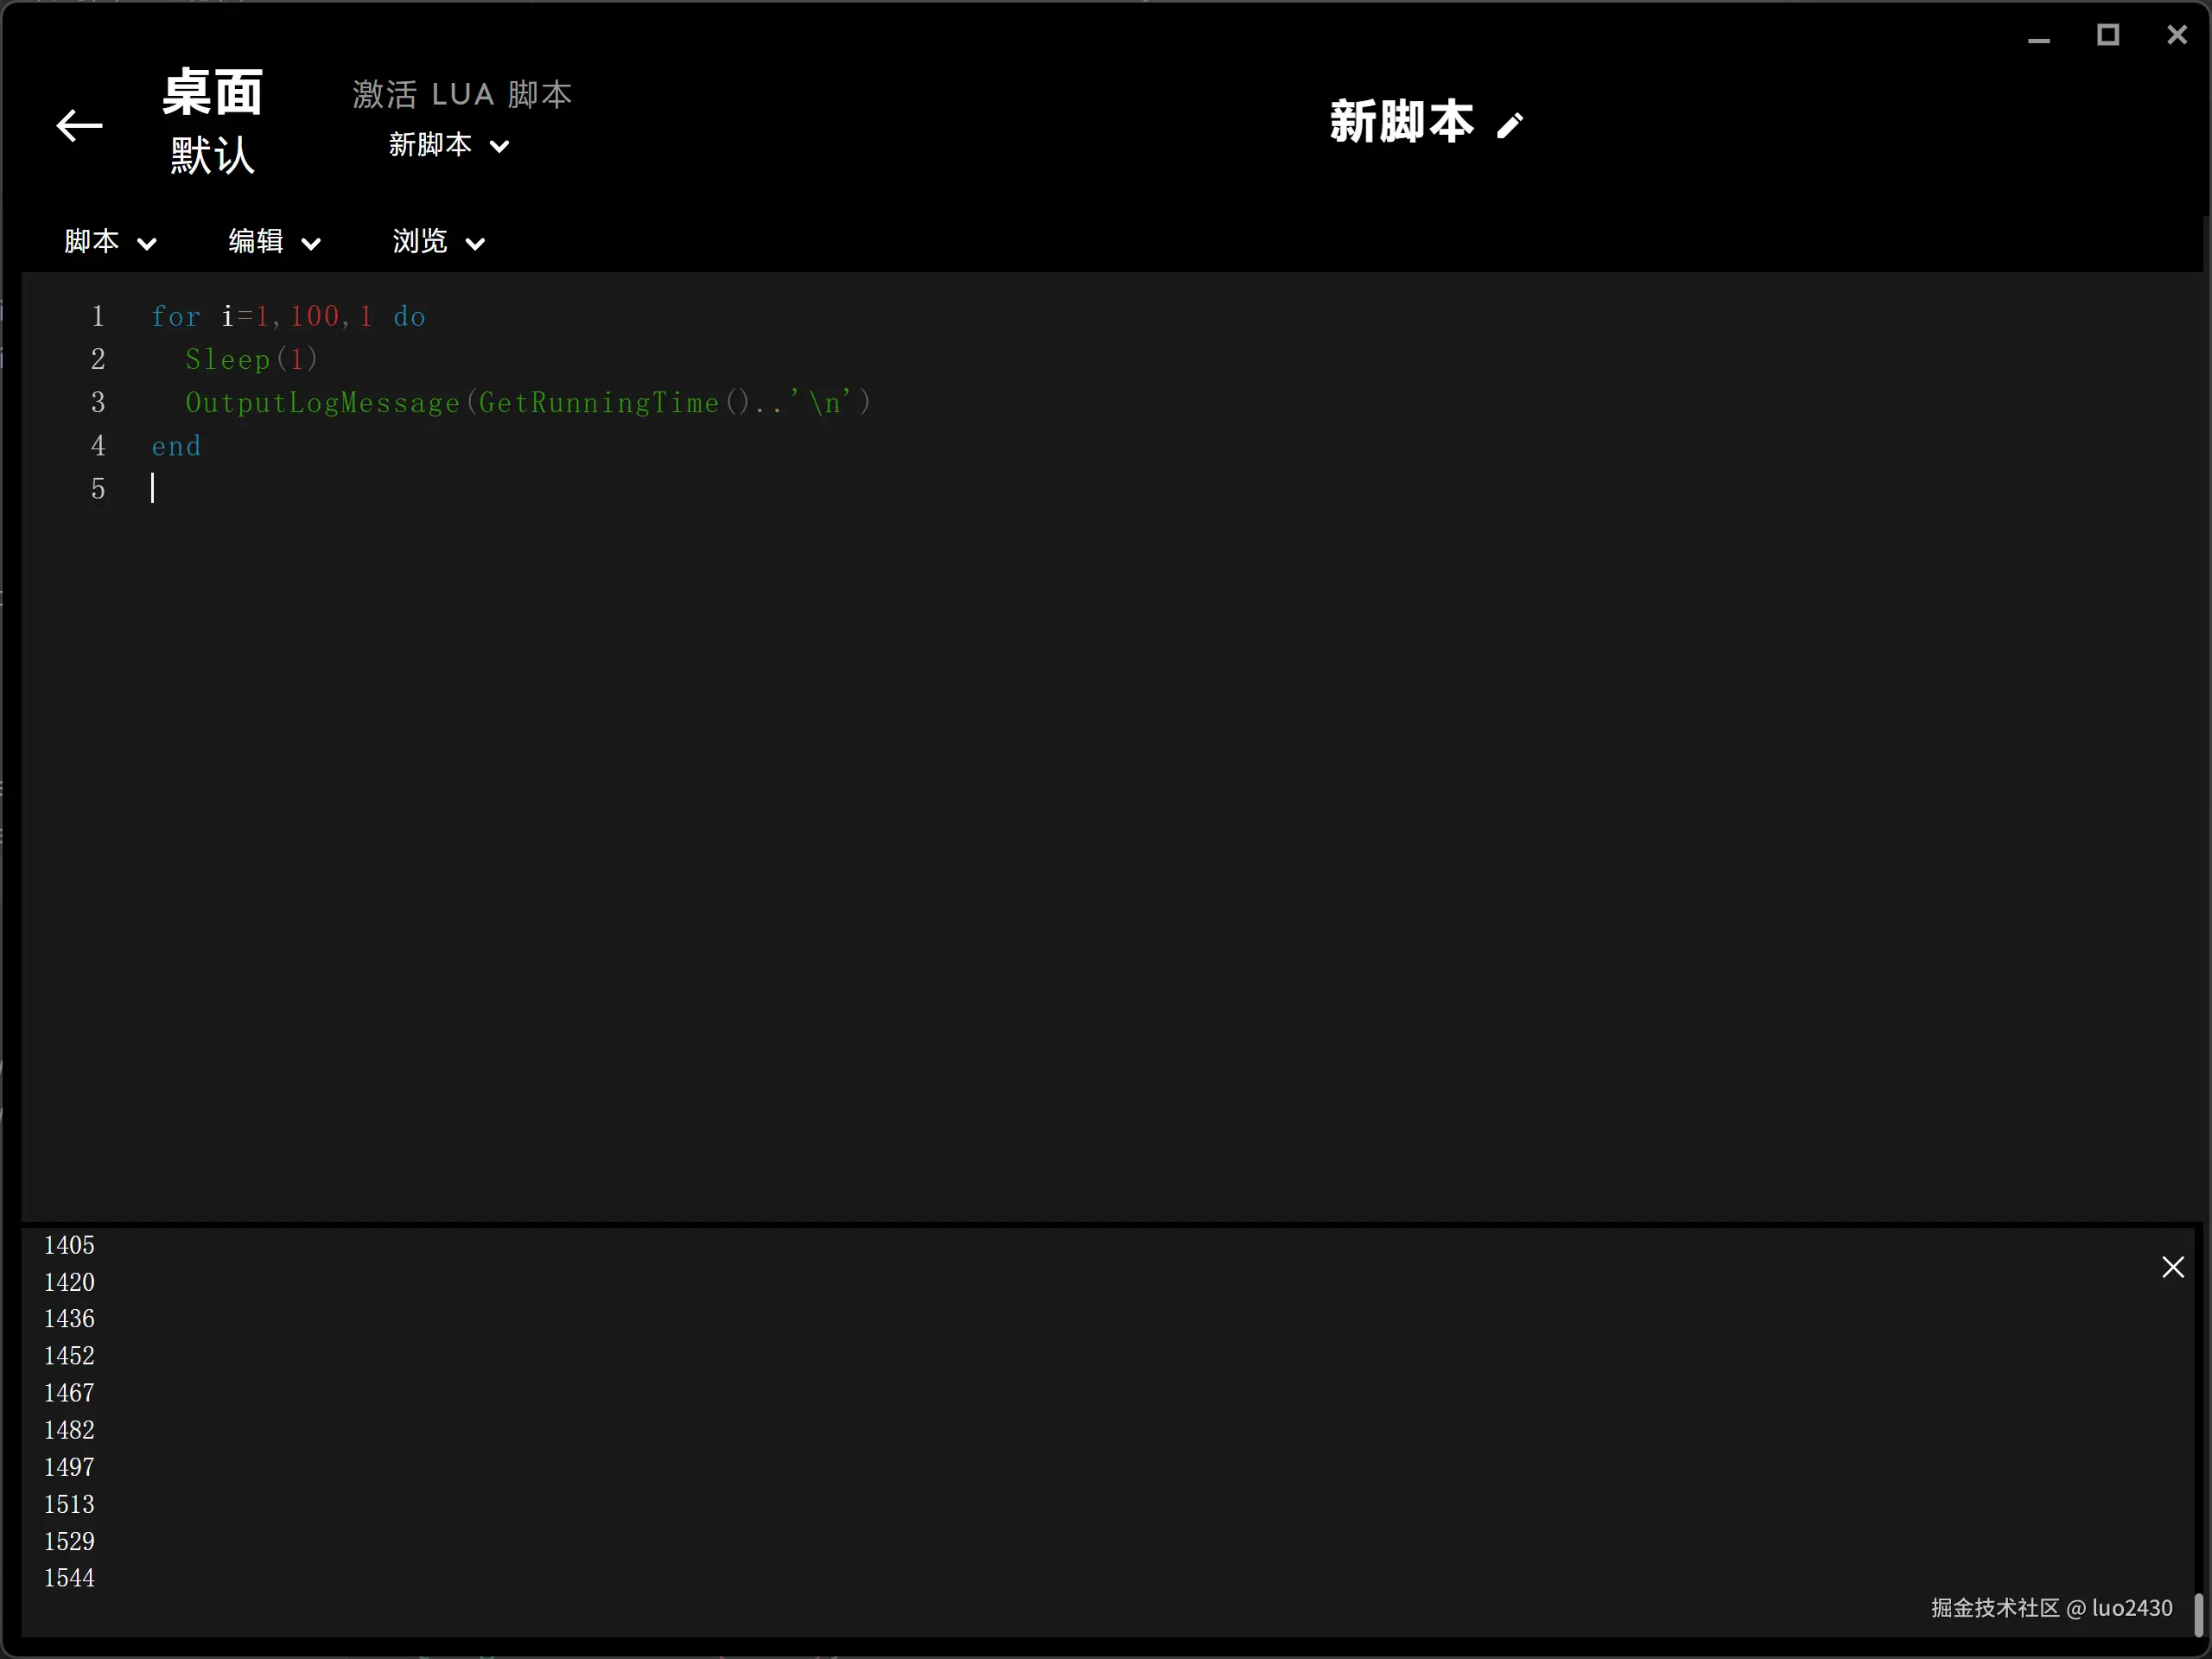Close the script editor window

tap(2177, 36)
